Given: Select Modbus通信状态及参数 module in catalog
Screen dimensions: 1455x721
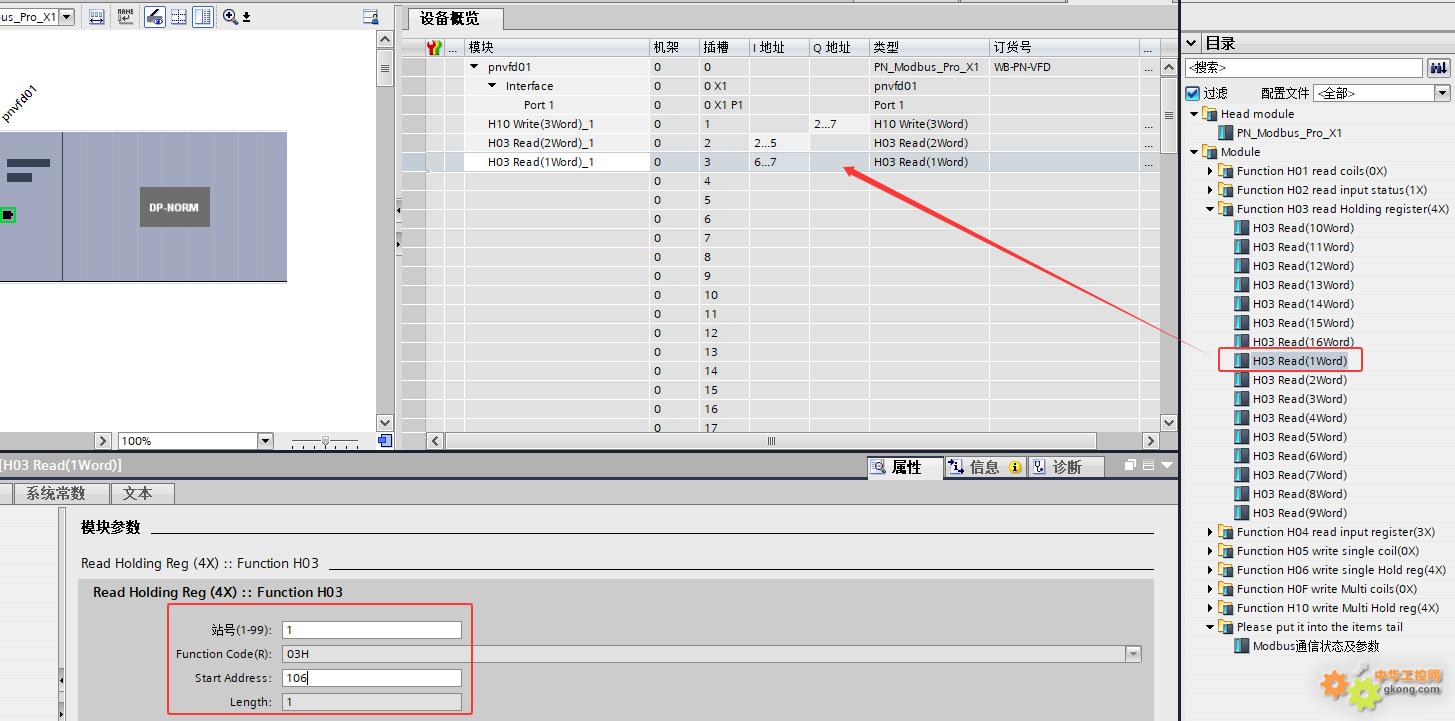Looking at the screenshot, I should (1315, 646).
